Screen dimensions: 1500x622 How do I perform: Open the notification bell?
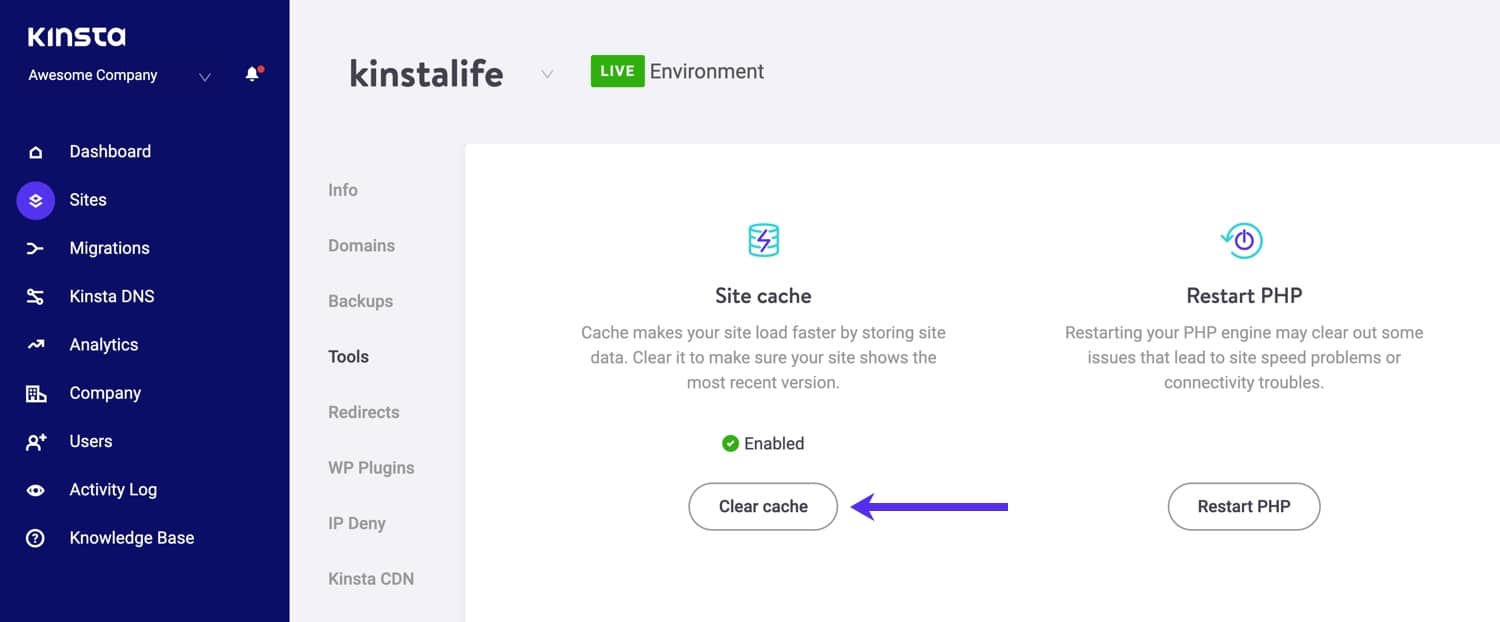250,74
